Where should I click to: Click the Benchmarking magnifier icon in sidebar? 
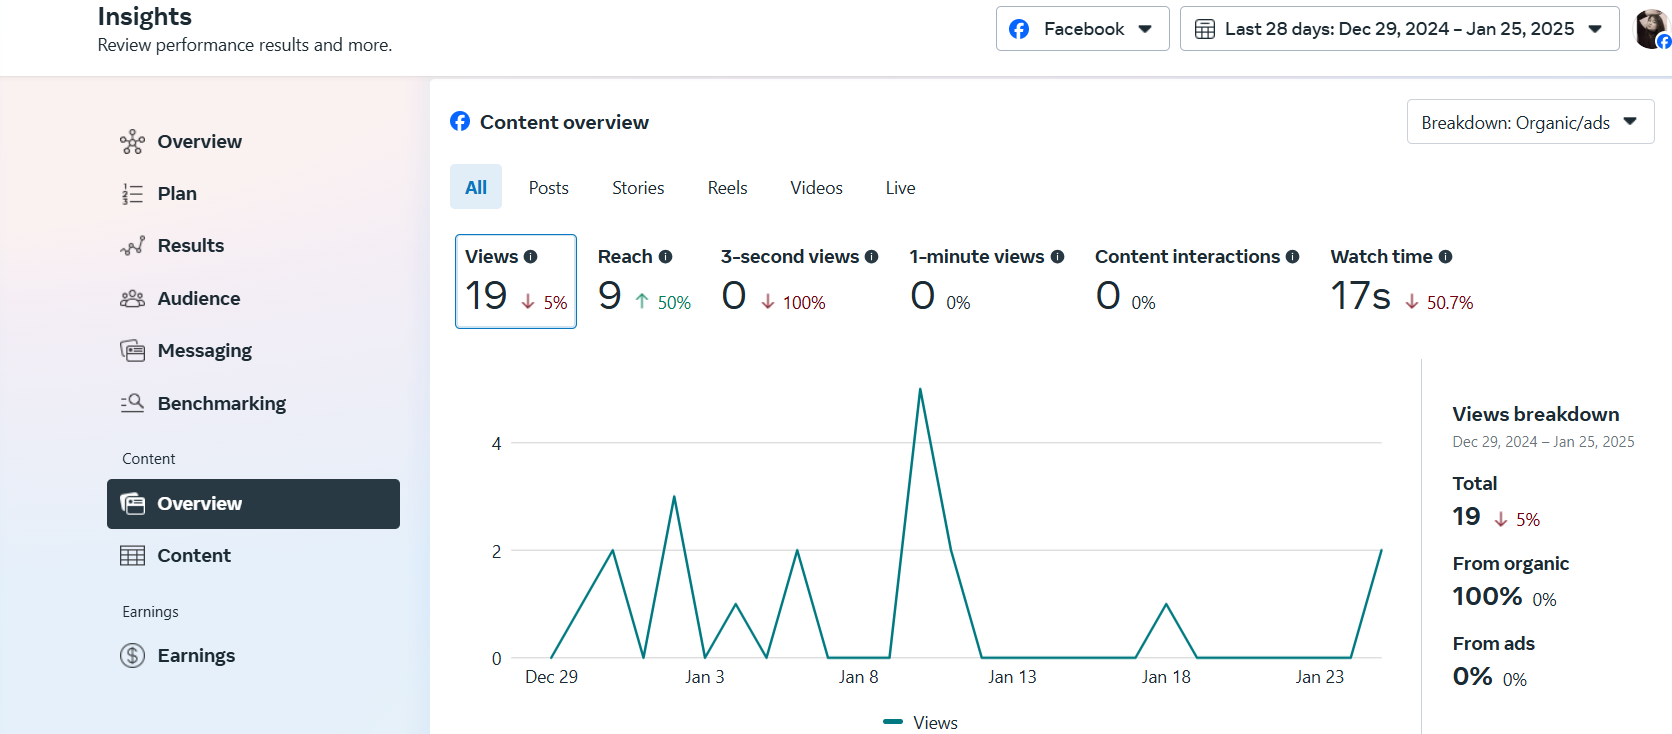click(x=132, y=403)
